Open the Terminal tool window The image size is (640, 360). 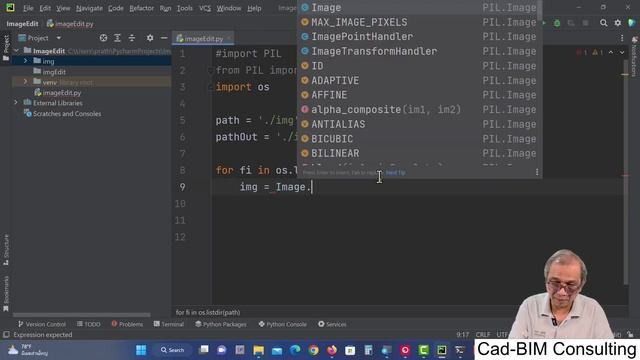tap(169, 324)
